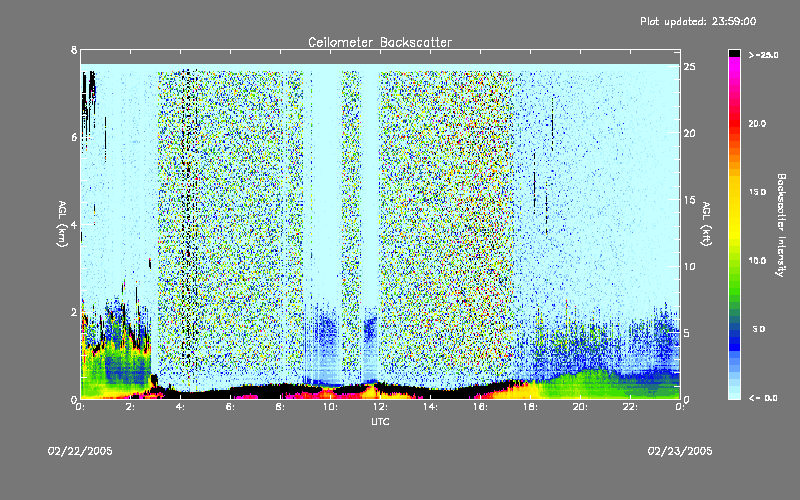Click the "10.0" colorbar scale label
This screenshot has height=500, width=800.
[x=758, y=261]
